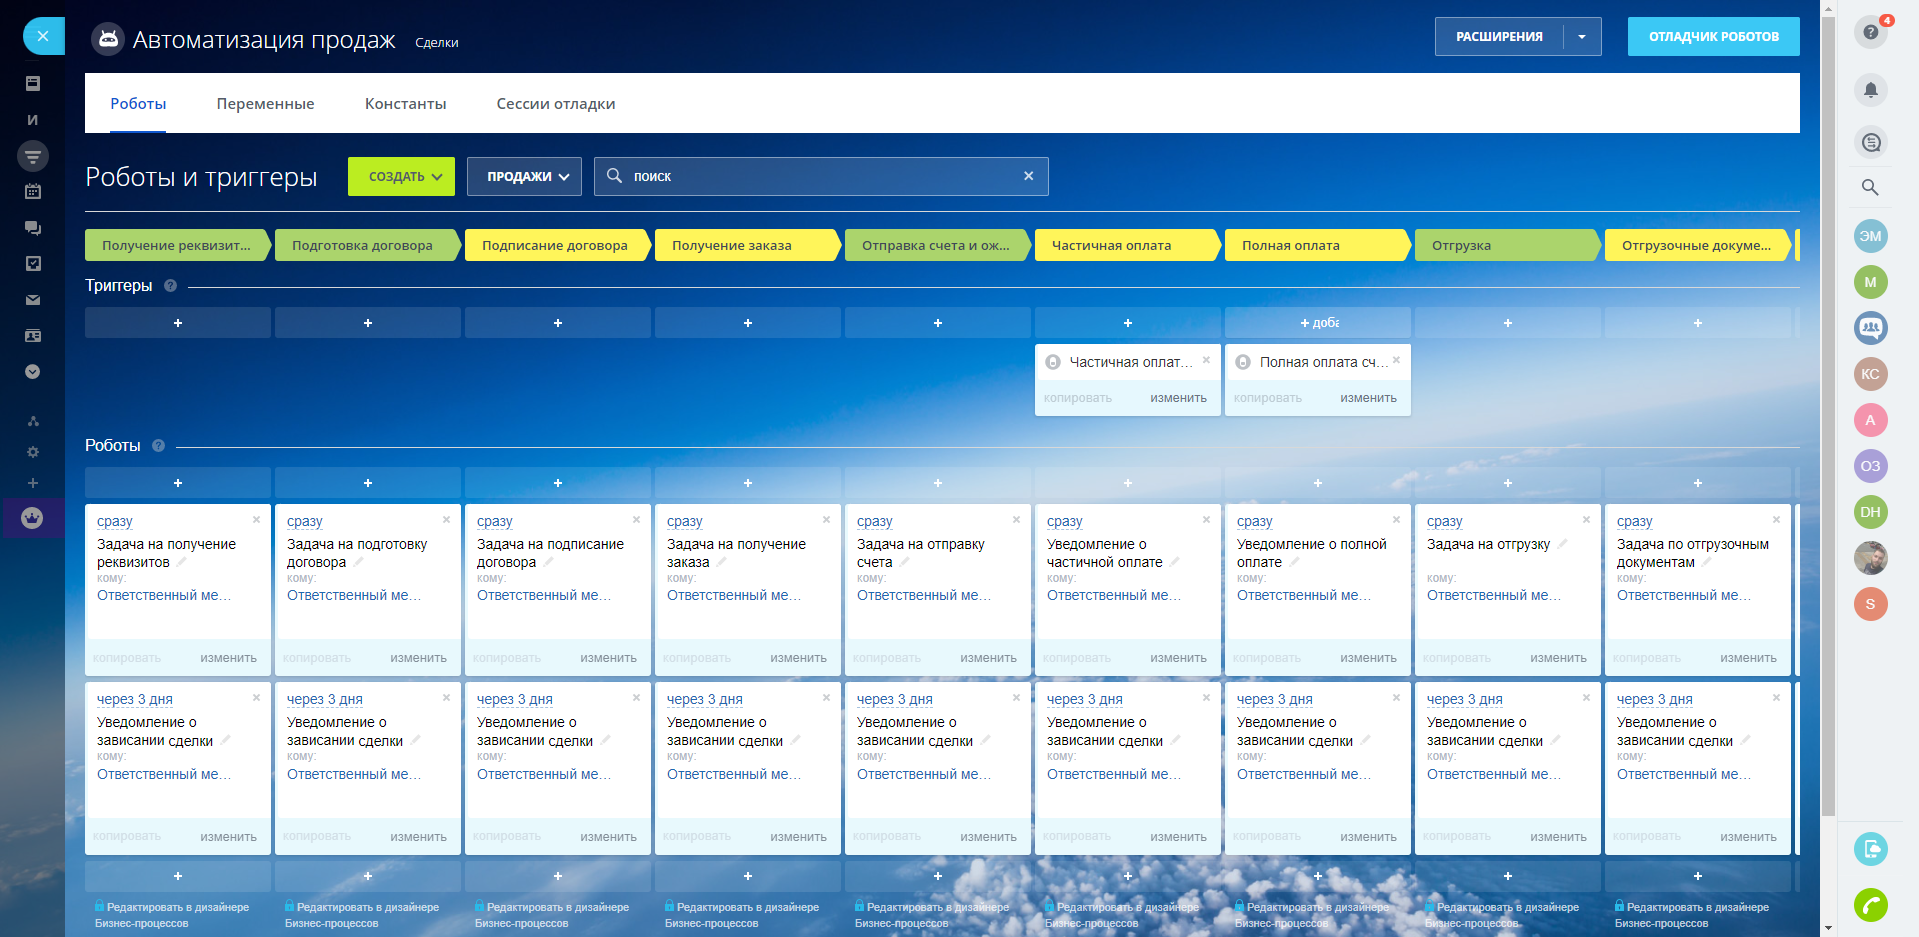
Task: Click the поиск search field
Action: (820, 177)
